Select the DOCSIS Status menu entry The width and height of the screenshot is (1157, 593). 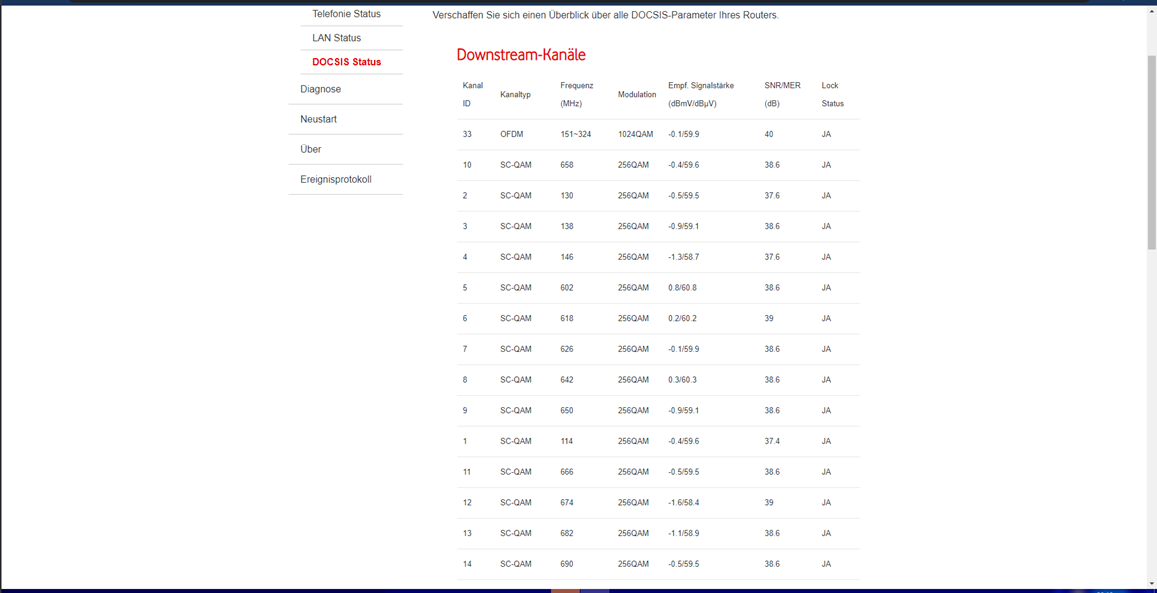(x=347, y=62)
